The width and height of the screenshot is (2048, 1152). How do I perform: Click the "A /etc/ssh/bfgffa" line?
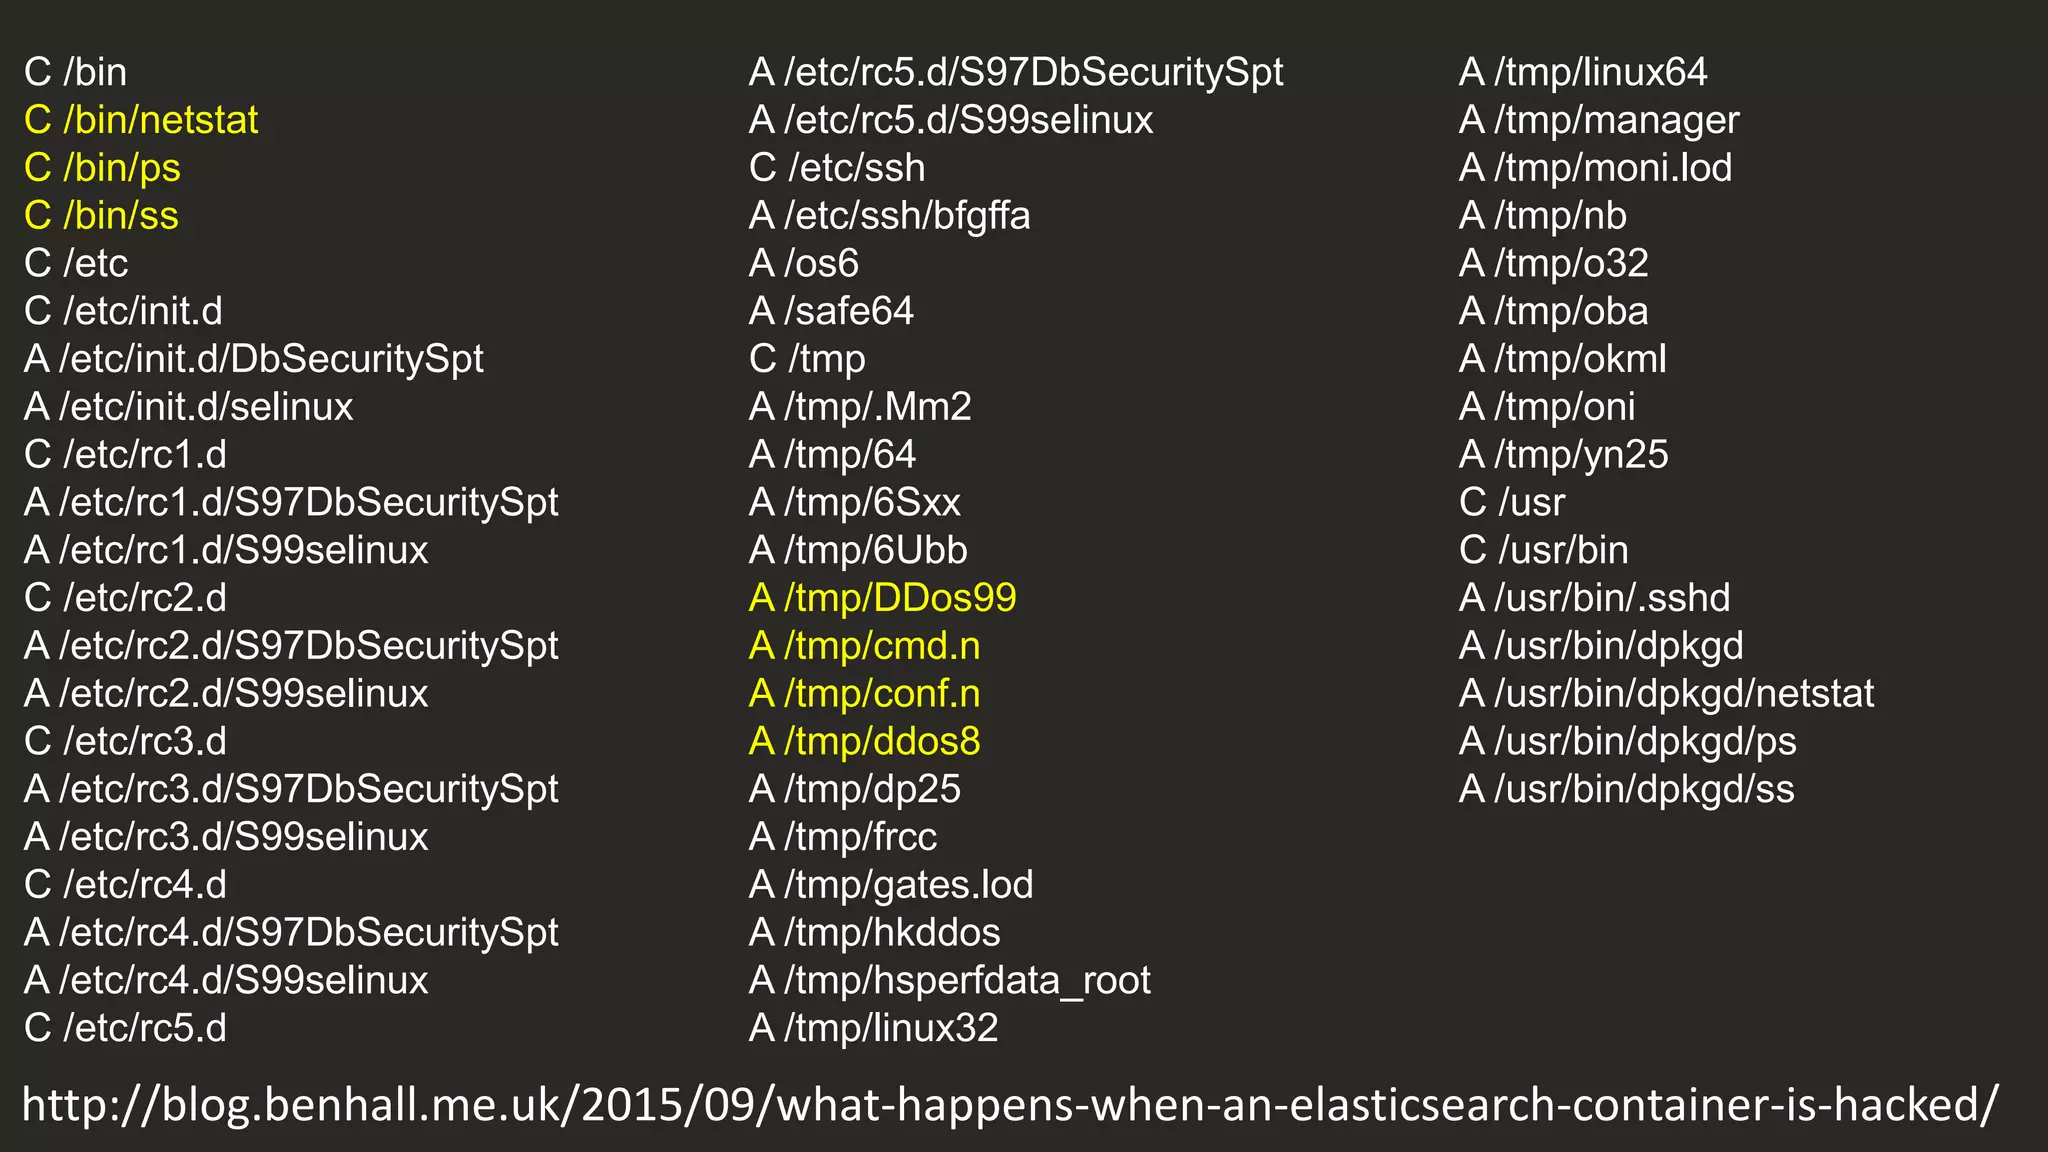pyautogui.click(x=889, y=216)
